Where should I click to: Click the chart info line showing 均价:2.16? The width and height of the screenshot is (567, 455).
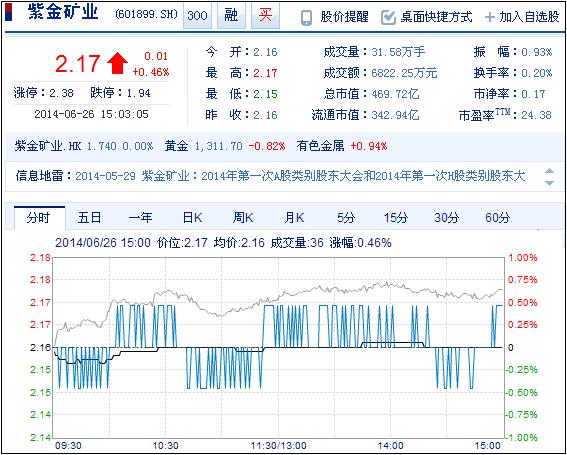coord(223,242)
